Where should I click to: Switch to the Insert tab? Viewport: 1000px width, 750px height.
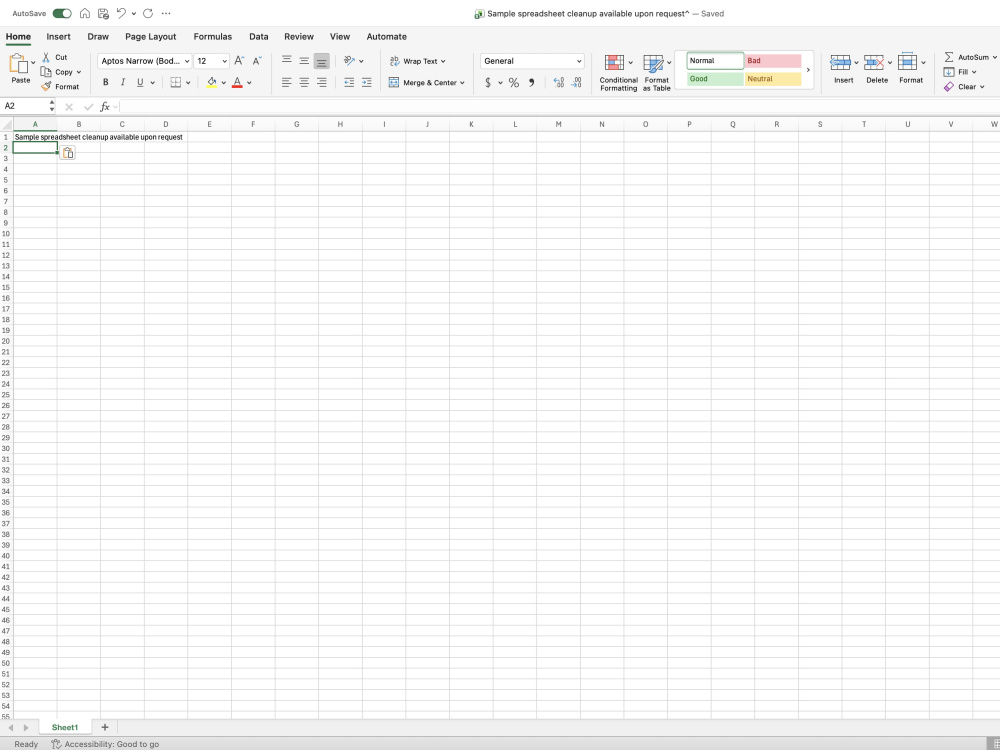(x=58, y=36)
